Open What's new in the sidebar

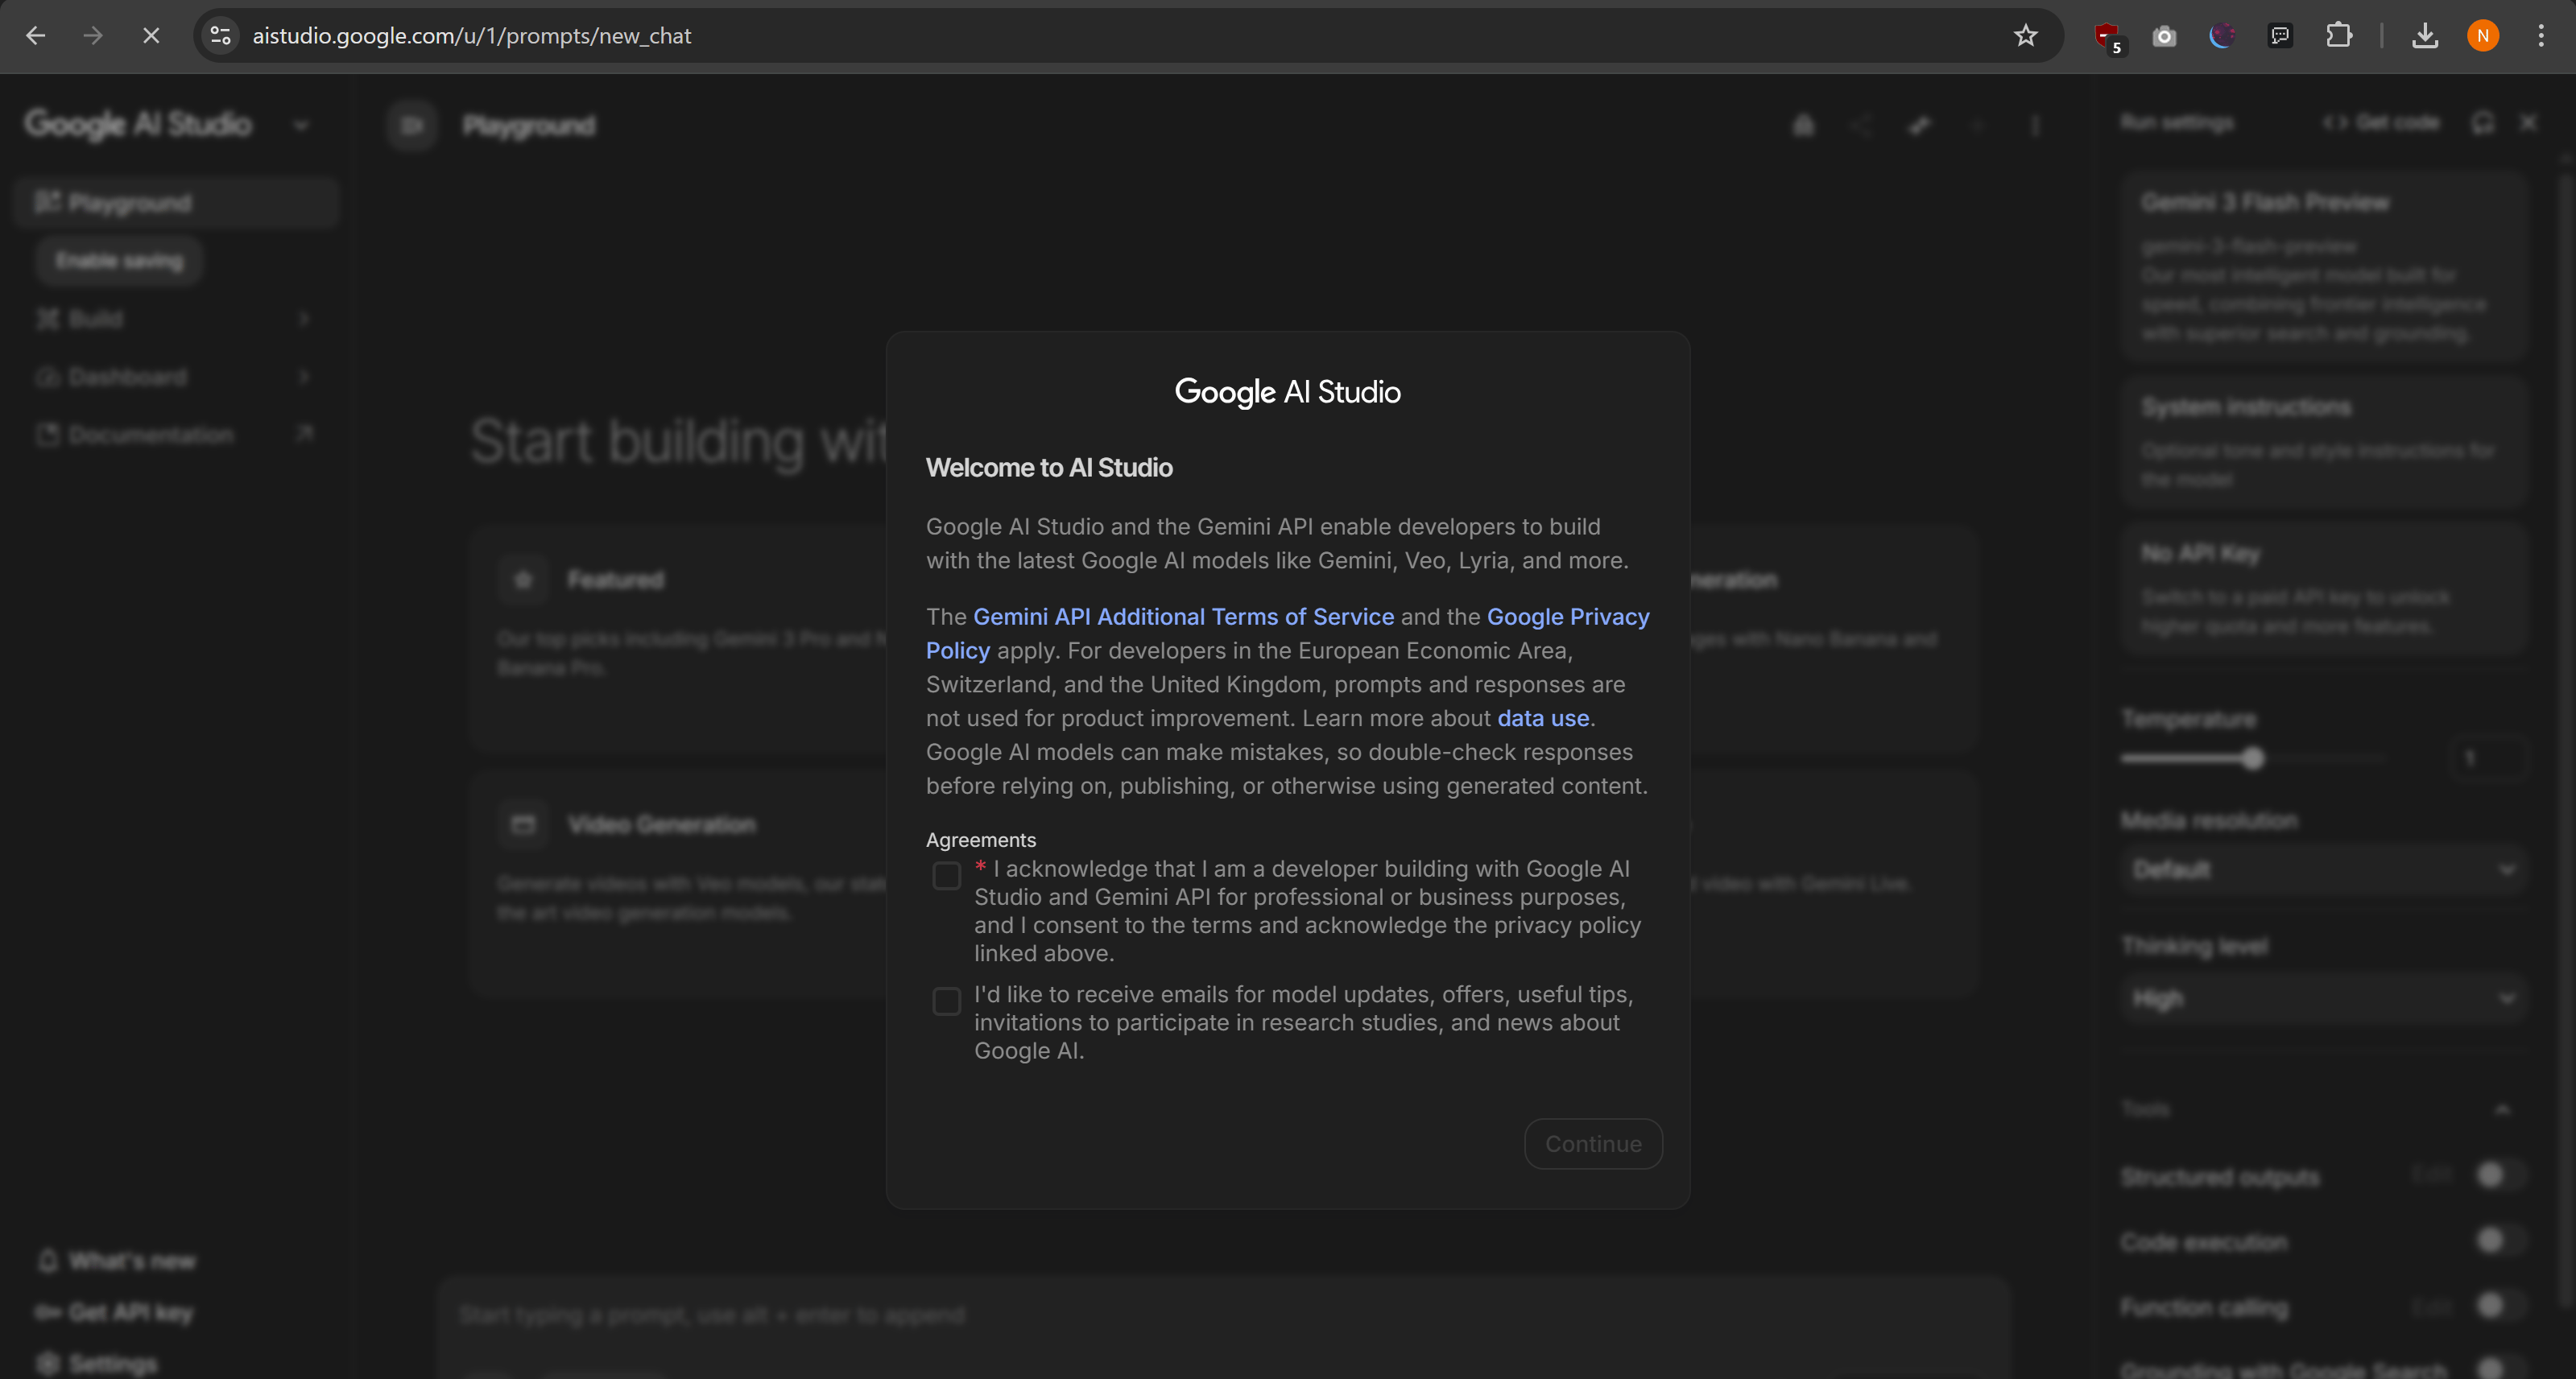click(x=118, y=1261)
